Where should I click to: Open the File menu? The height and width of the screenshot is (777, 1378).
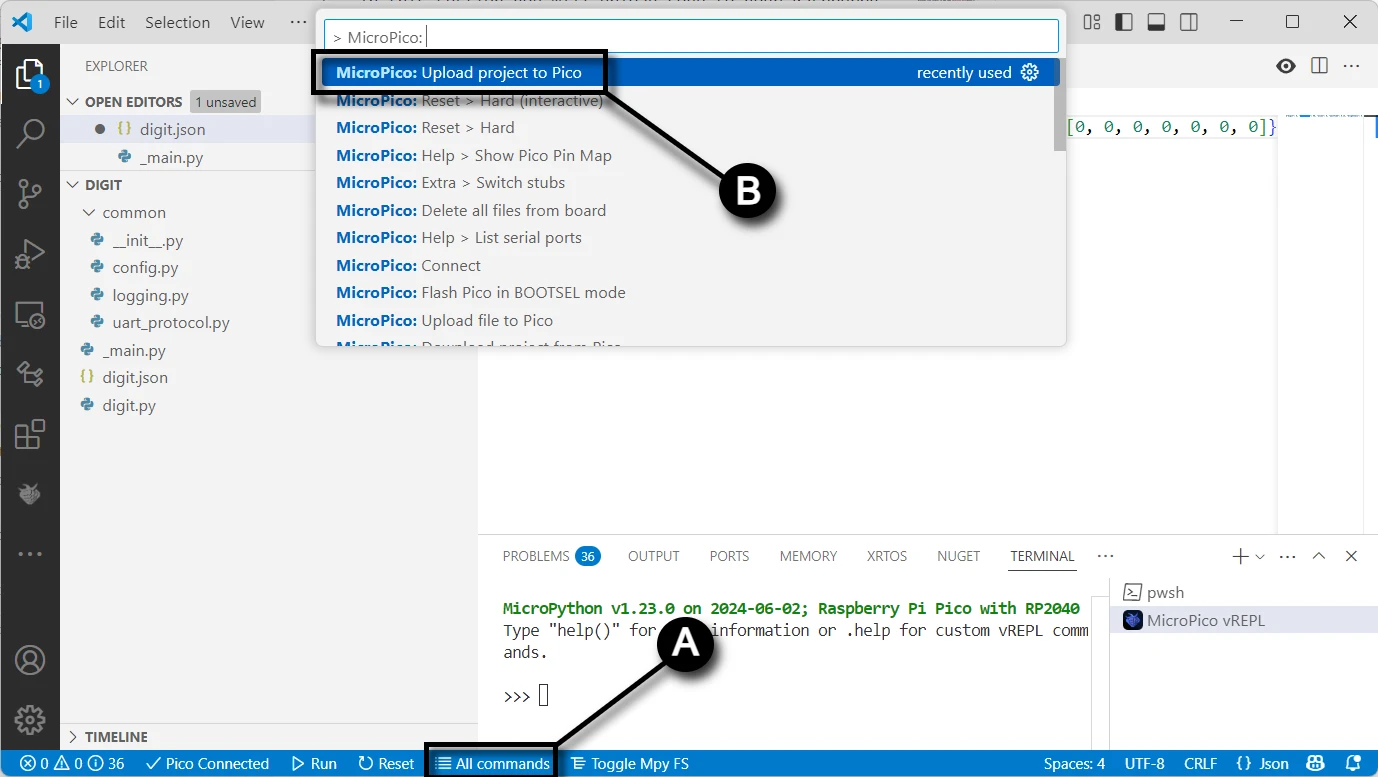[66, 22]
